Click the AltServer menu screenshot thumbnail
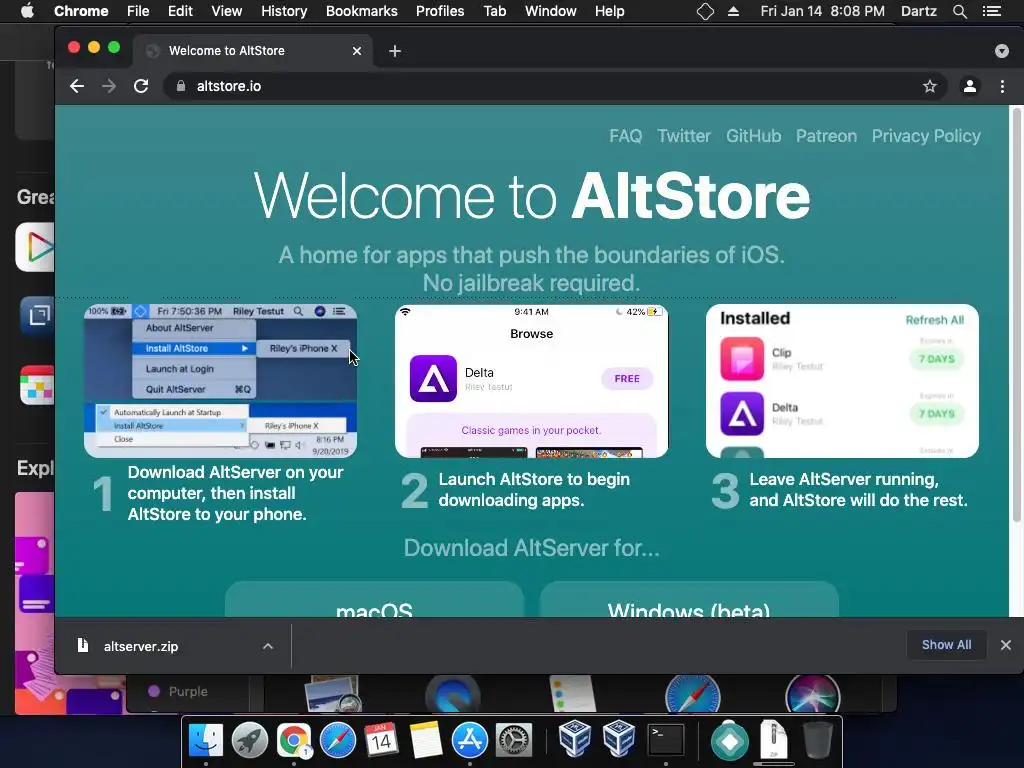The height and width of the screenshot is (768, 1024). [x=221, y=381]
